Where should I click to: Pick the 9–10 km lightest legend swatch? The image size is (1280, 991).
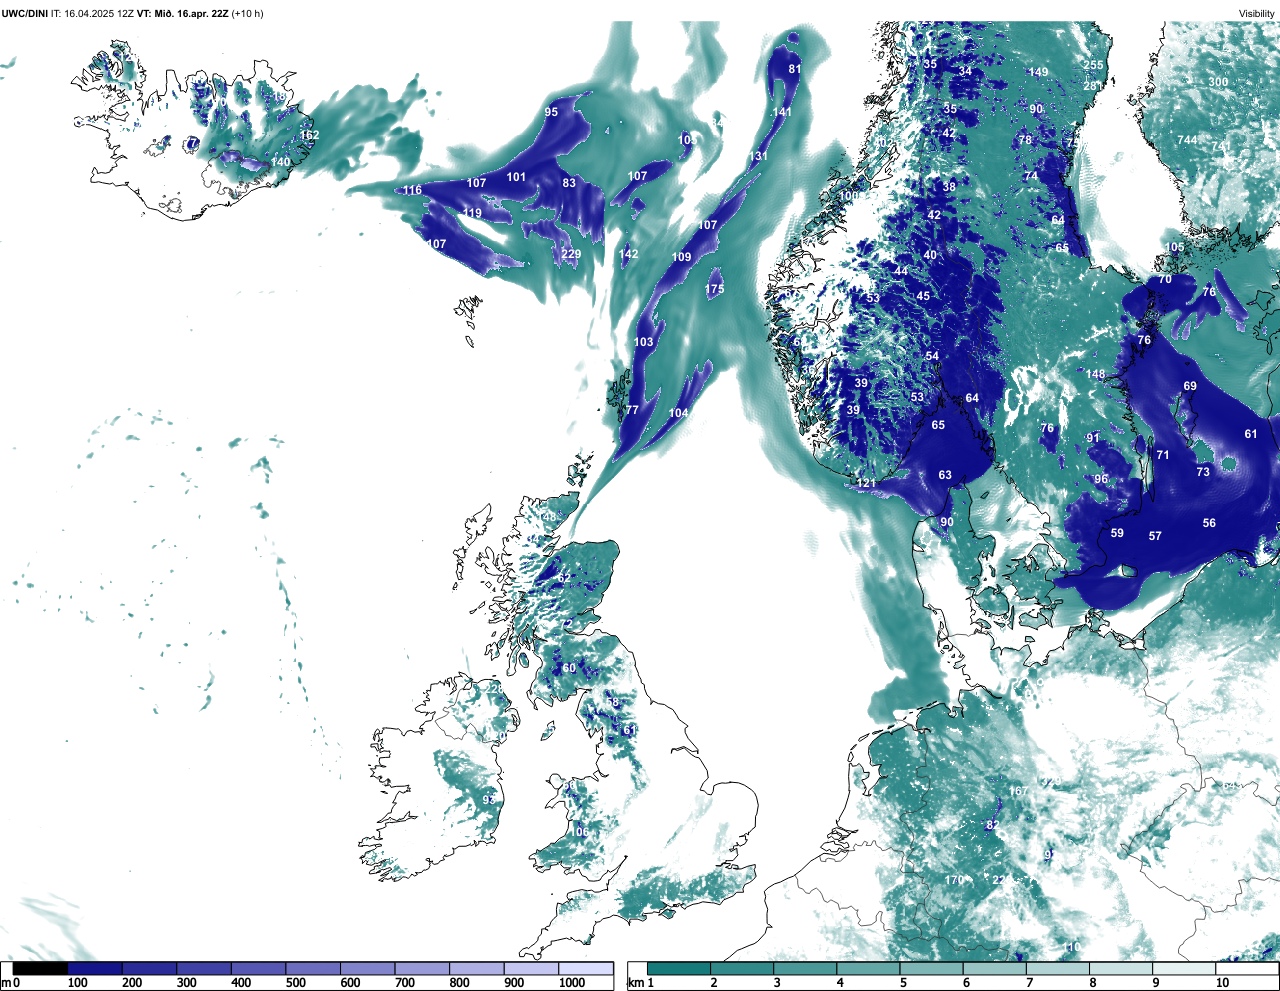pyautogui.click(x=1184, y=968)
